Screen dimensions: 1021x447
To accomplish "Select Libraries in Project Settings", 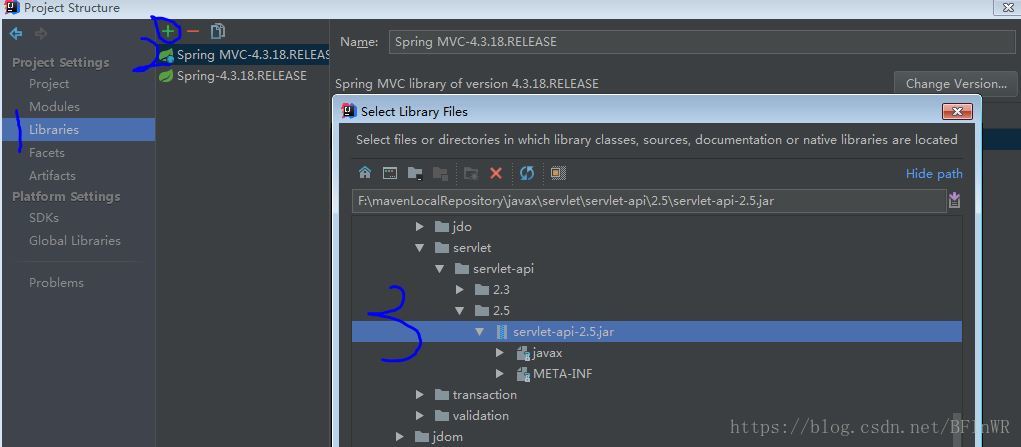I will pos(78,130).
